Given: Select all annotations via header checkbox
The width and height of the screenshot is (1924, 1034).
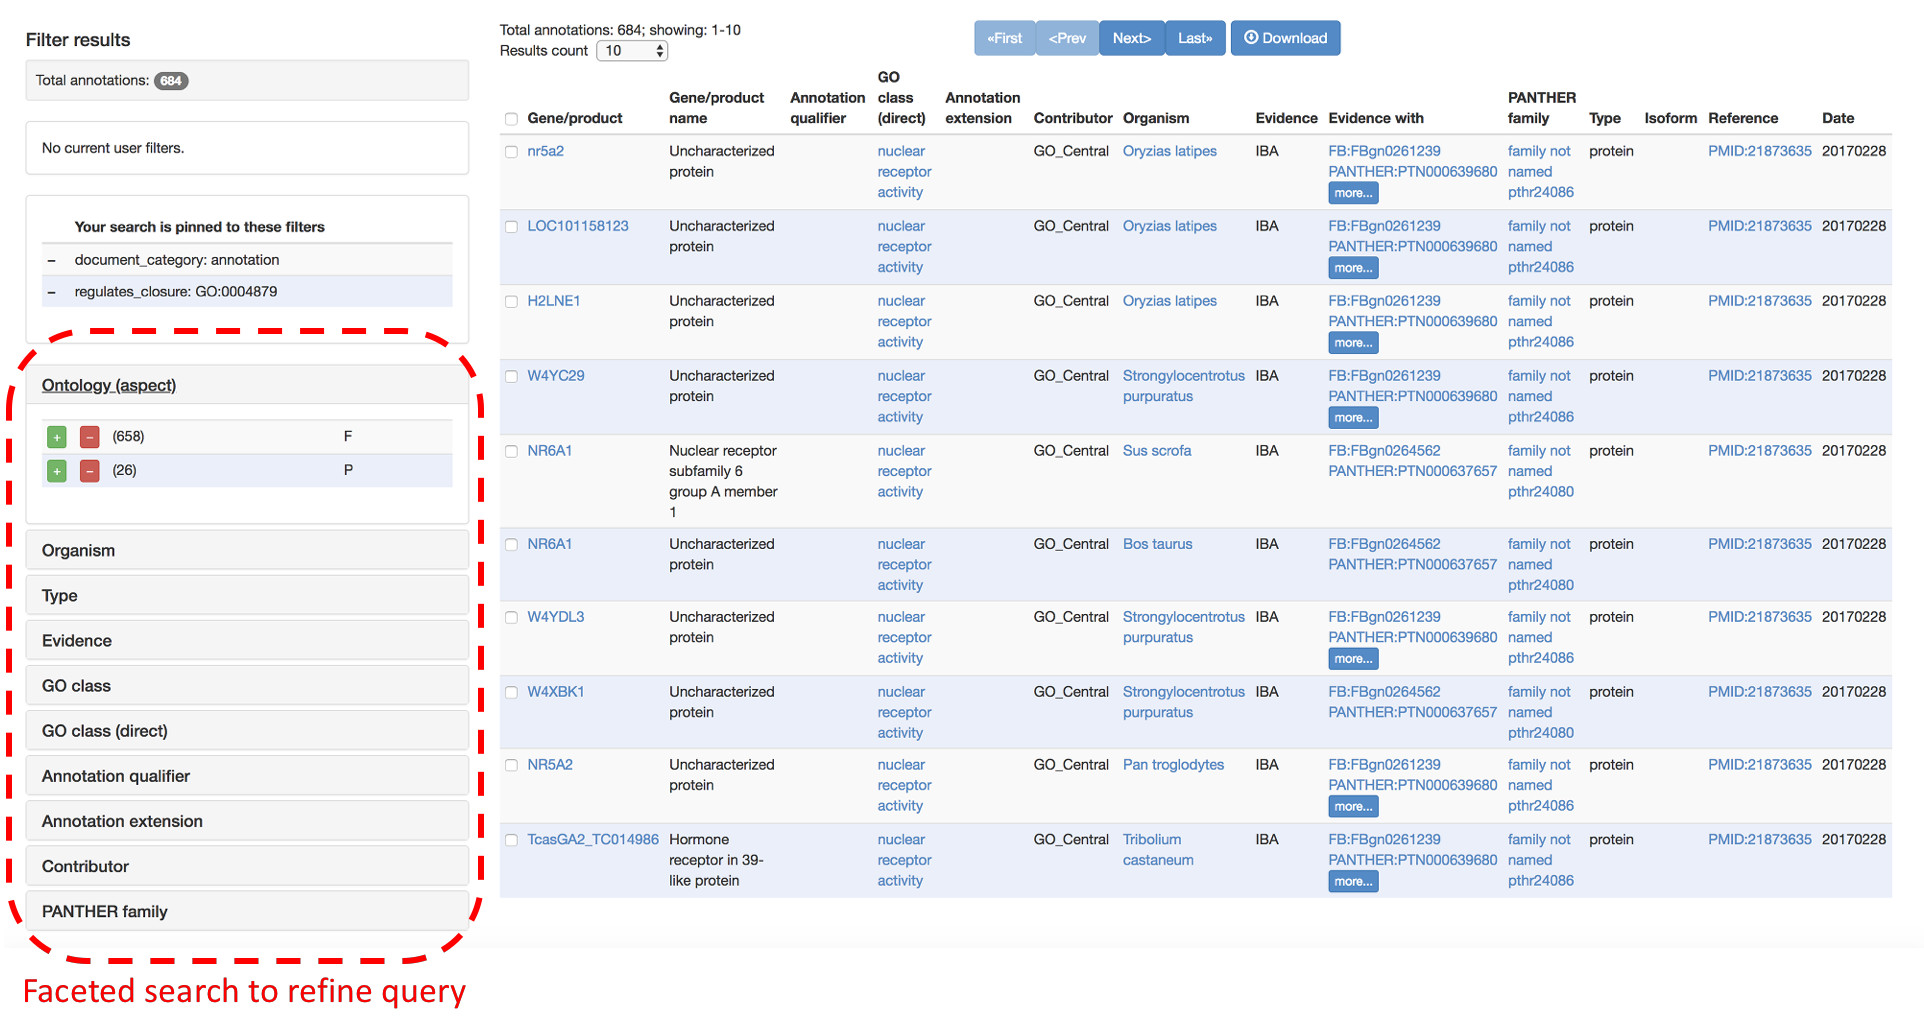Looking at the screenshot, I should [x=512, y=117].
